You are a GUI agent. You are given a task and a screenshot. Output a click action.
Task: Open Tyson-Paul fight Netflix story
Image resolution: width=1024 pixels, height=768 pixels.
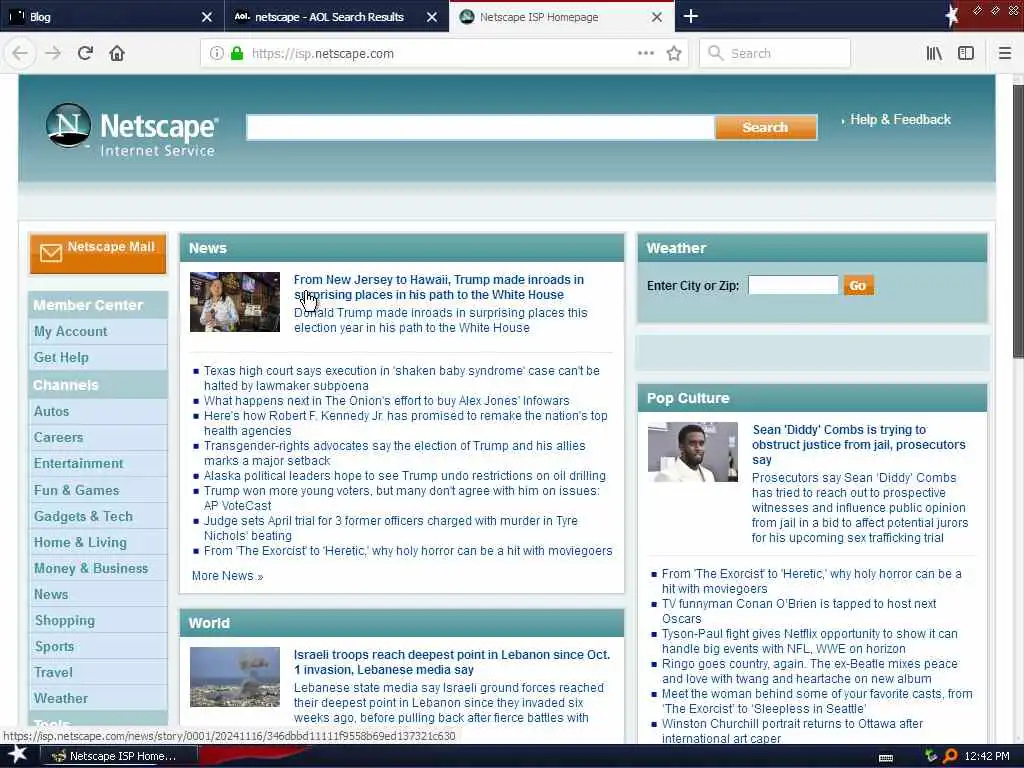point(810,641)
